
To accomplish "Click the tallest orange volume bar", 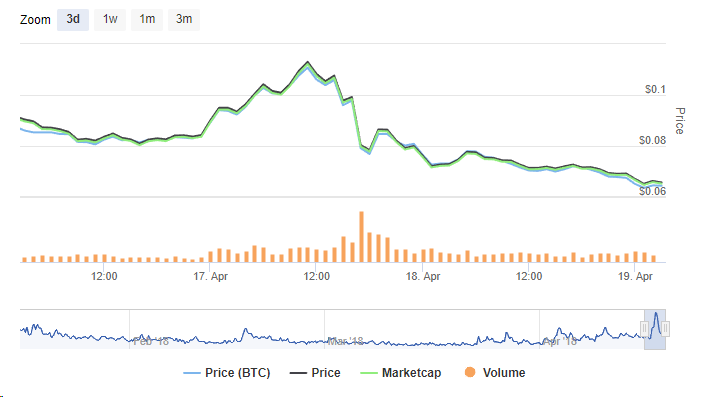I will point(361,237).
